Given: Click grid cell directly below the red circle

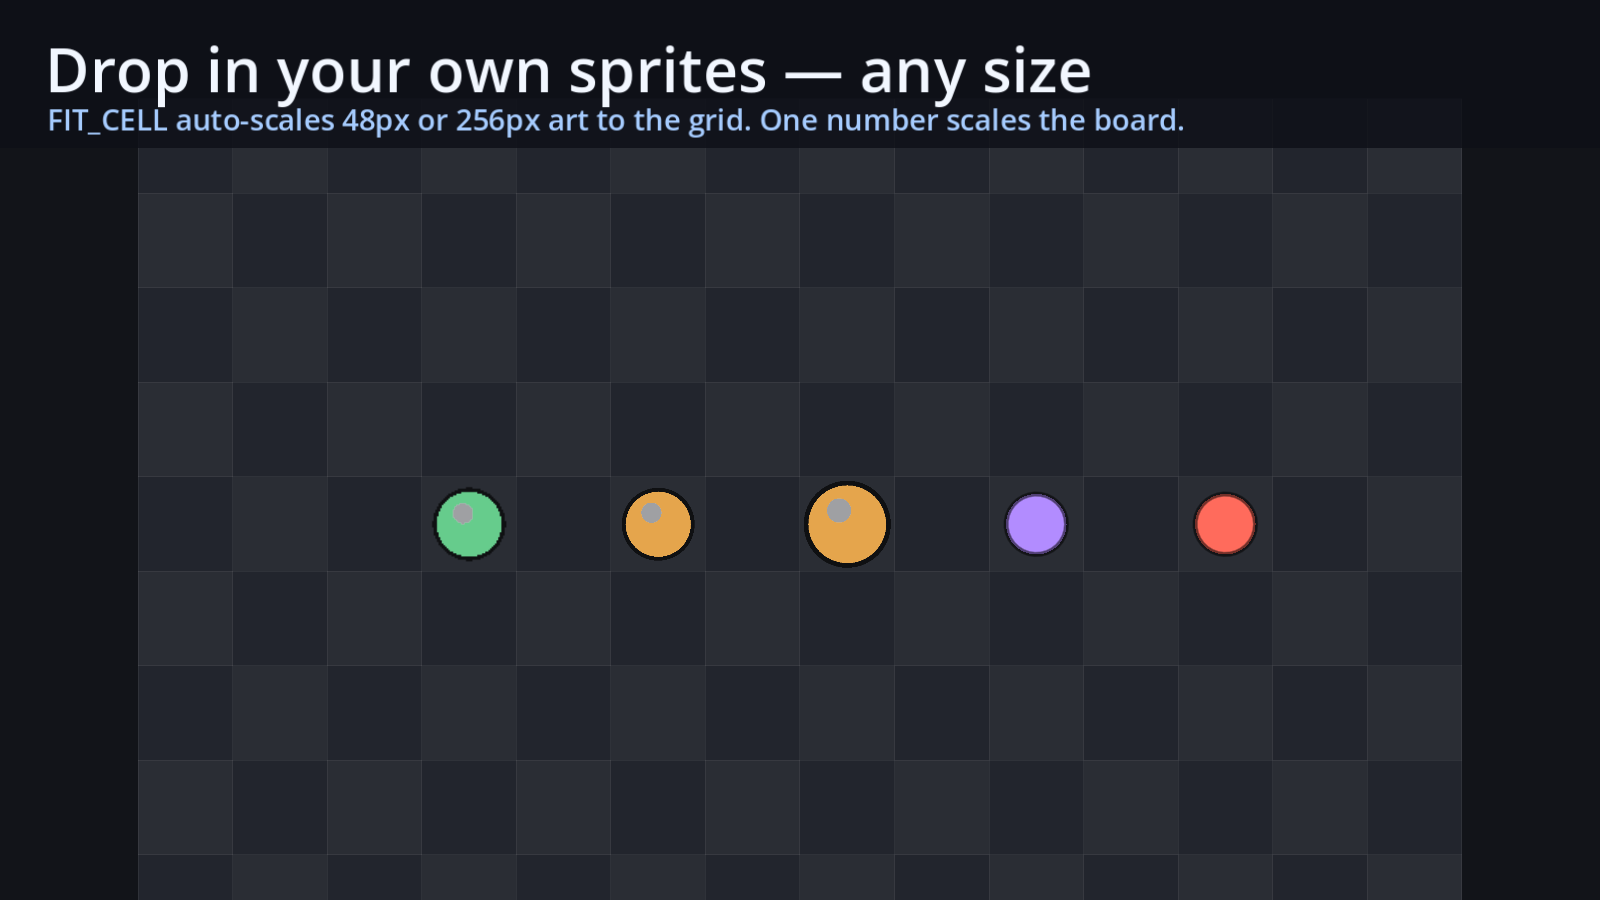Looking at the screenshot, I should click(1225, 619).
